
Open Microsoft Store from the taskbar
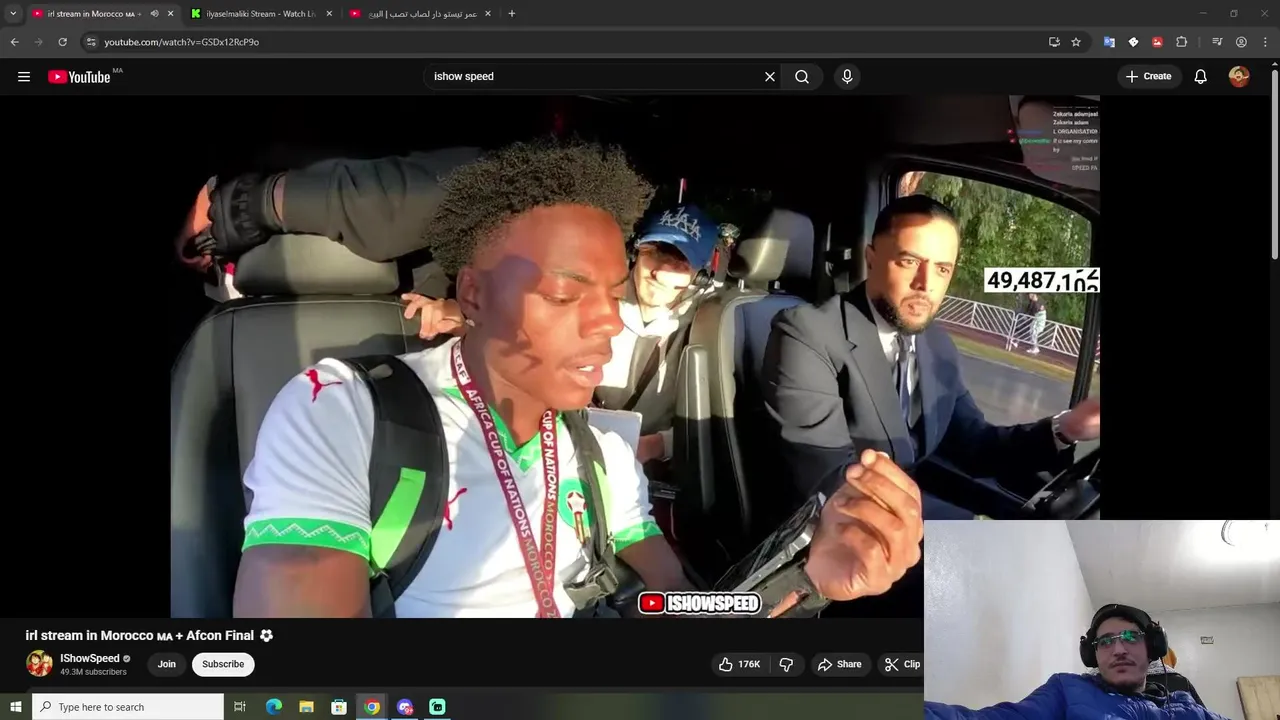(x=339, y=707)
